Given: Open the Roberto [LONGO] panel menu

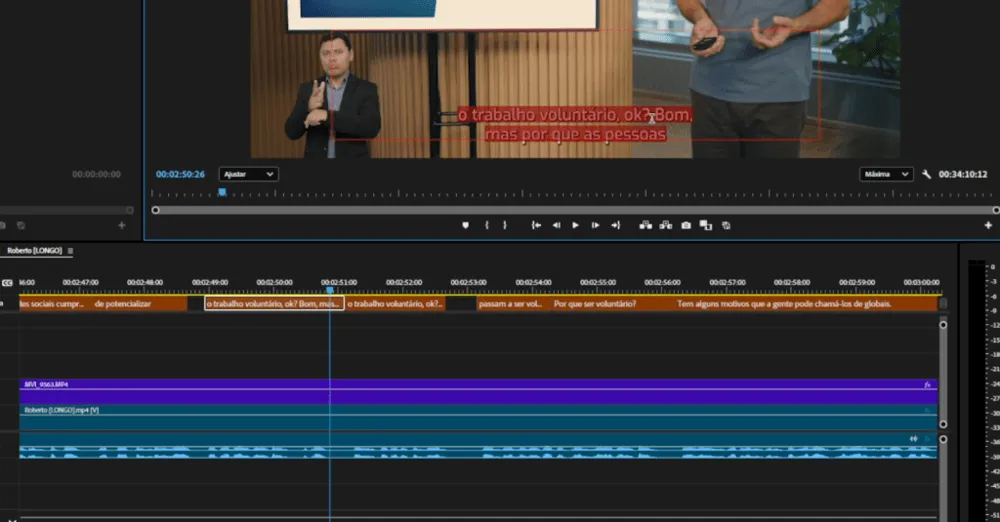Looking at the screenshot, I should tap(70, 251).
